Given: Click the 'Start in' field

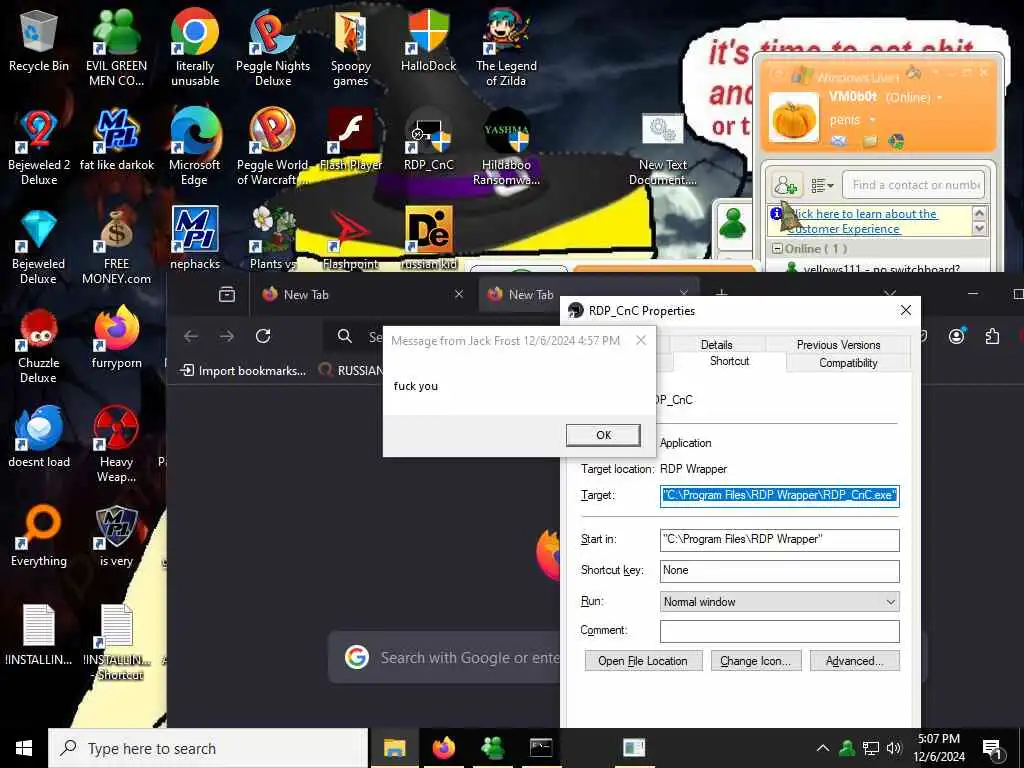Looking at the screenshot, I should [779, 539].
